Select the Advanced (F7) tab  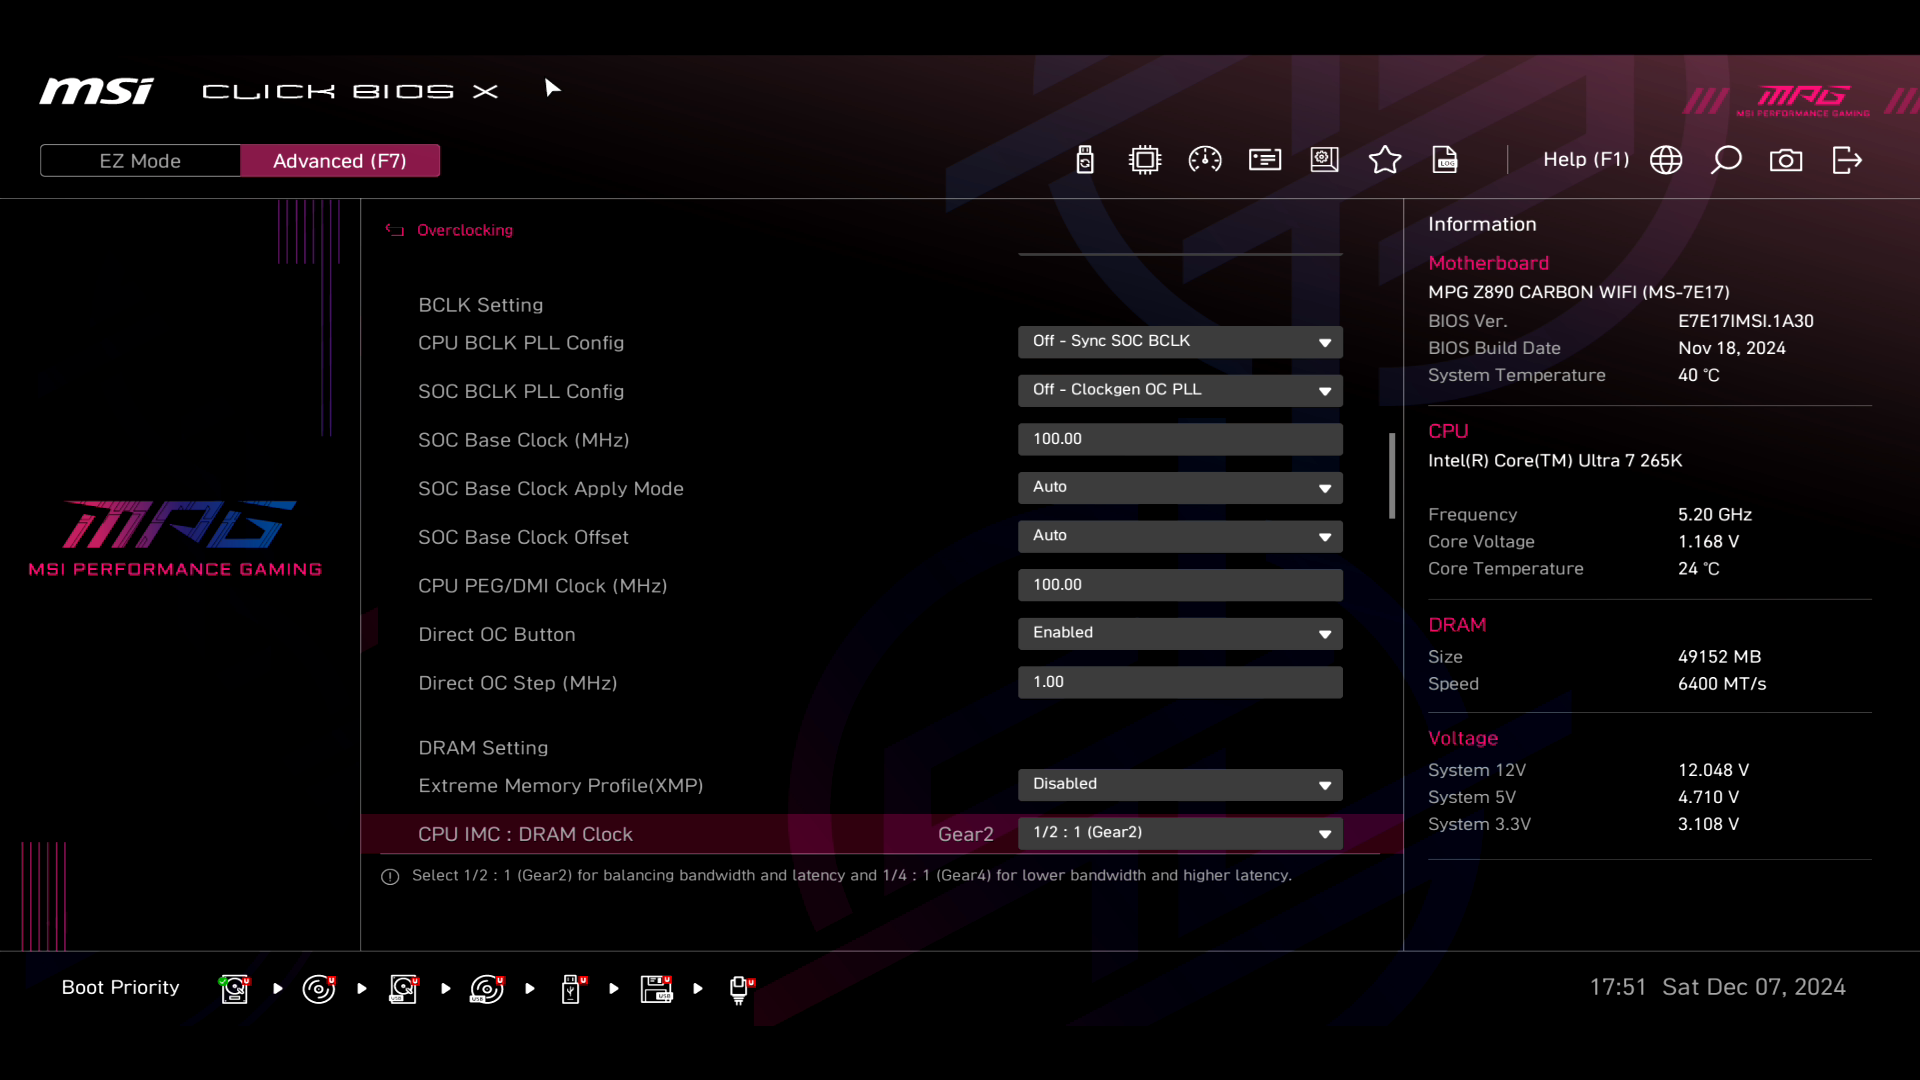[340, 161]
